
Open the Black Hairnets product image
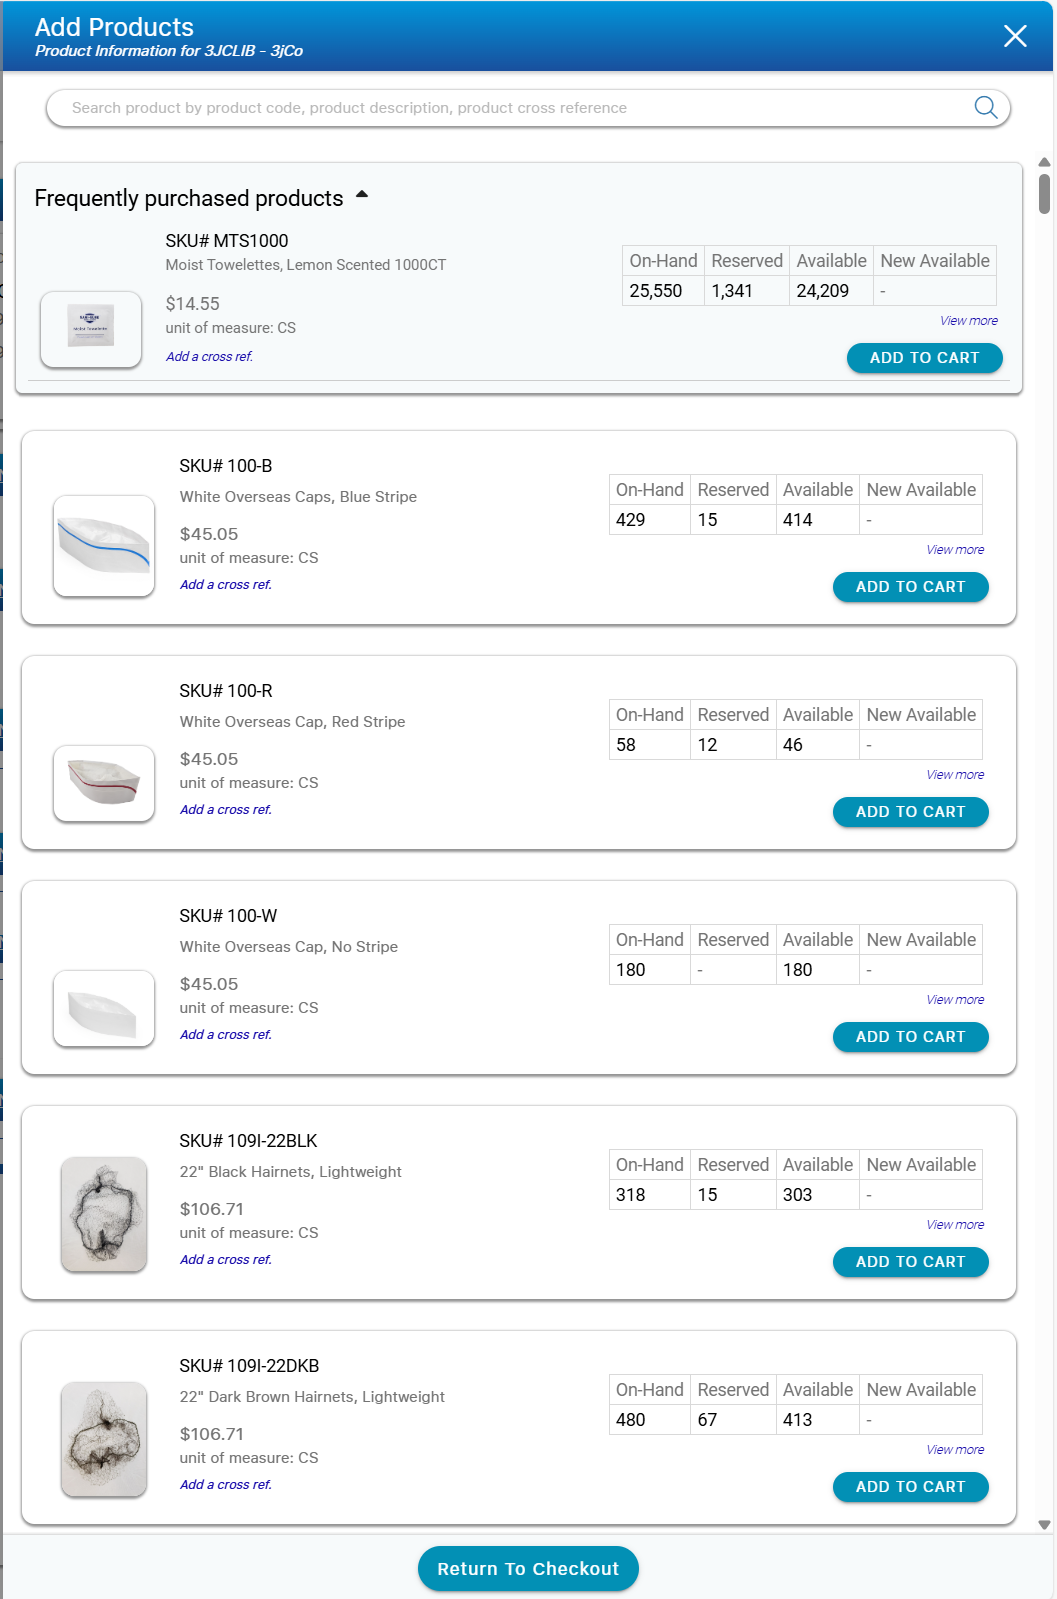104,1214
